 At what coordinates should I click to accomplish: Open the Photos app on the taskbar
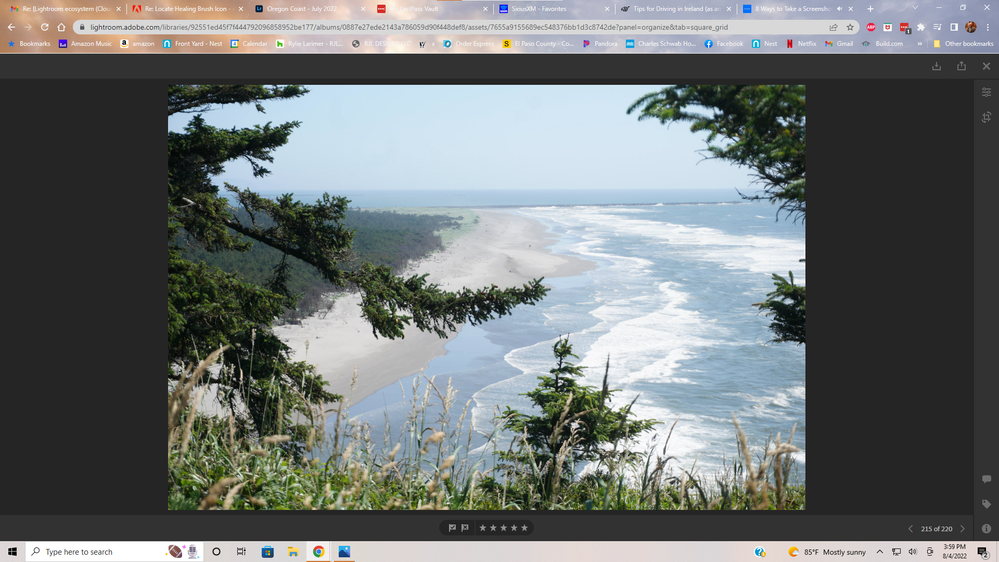[344, 552]
